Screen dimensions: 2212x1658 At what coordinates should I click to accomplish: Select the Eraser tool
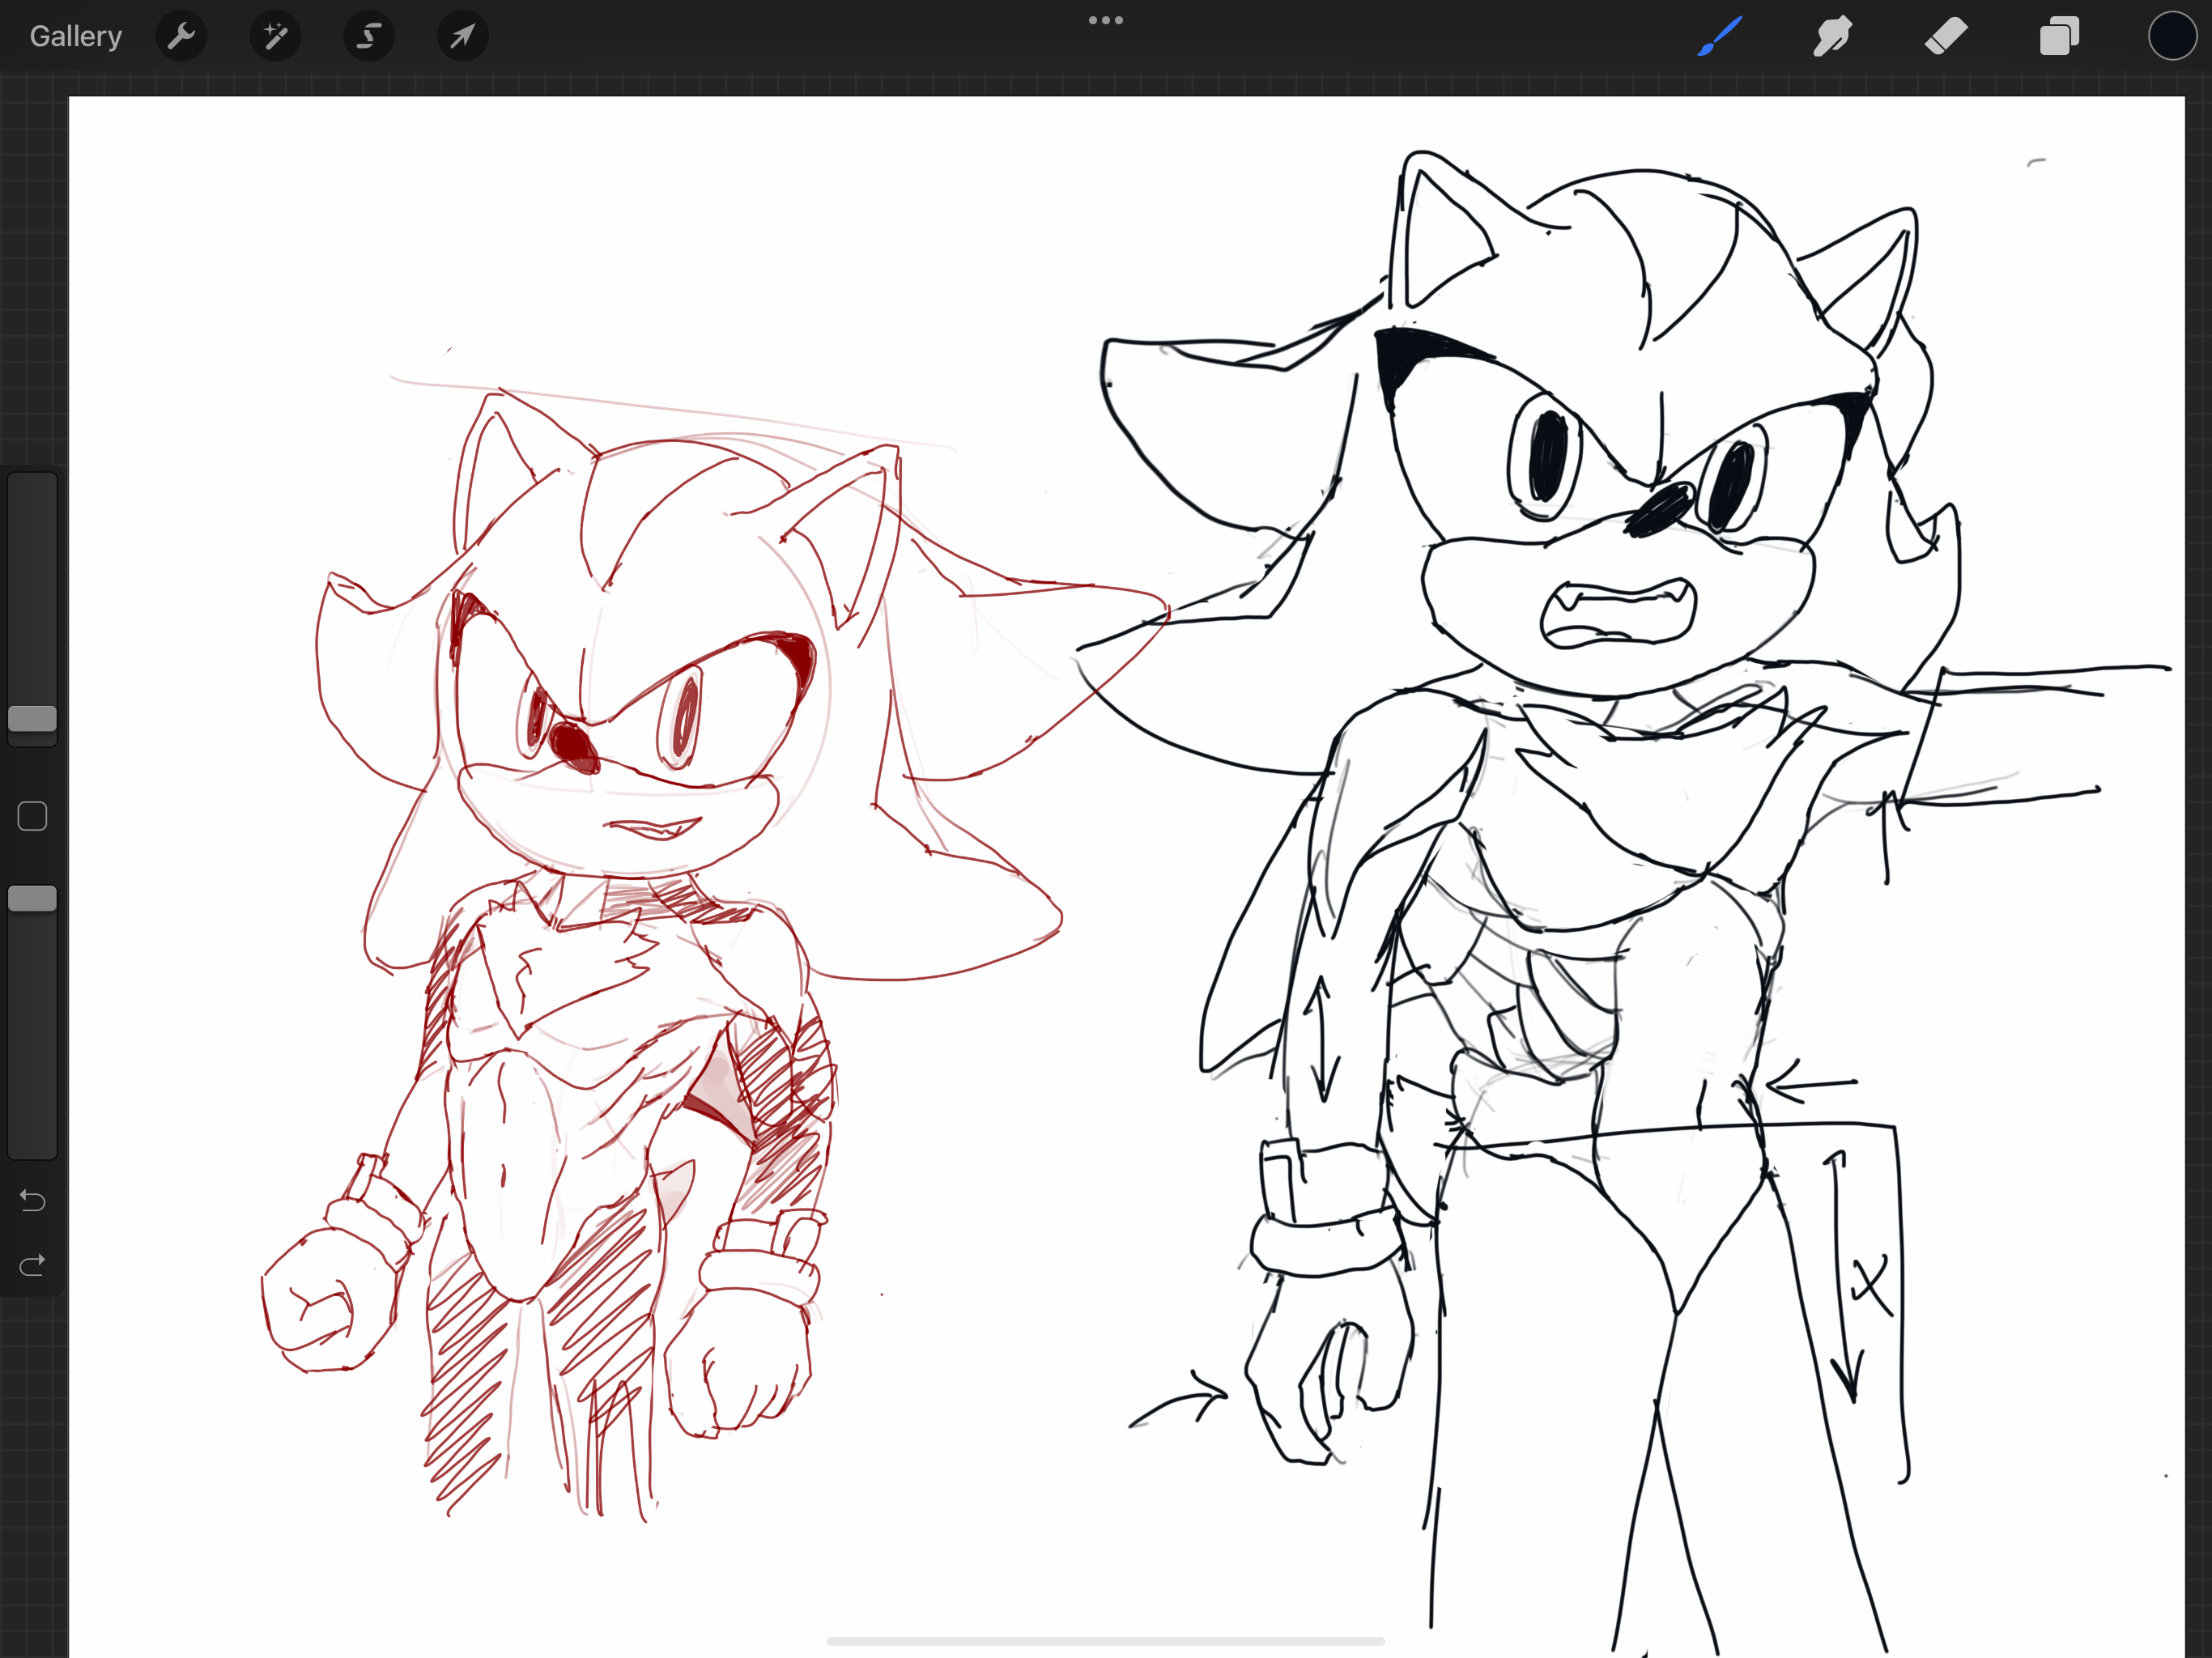(1946, 37)
